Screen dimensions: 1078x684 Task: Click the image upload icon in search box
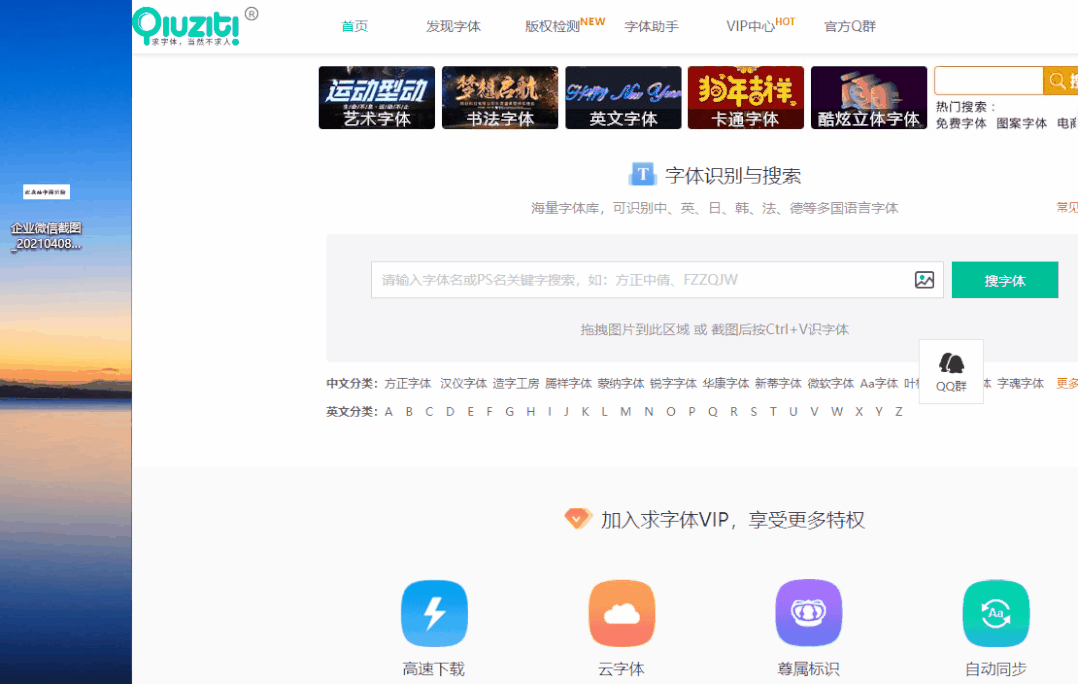click(925, 280)
